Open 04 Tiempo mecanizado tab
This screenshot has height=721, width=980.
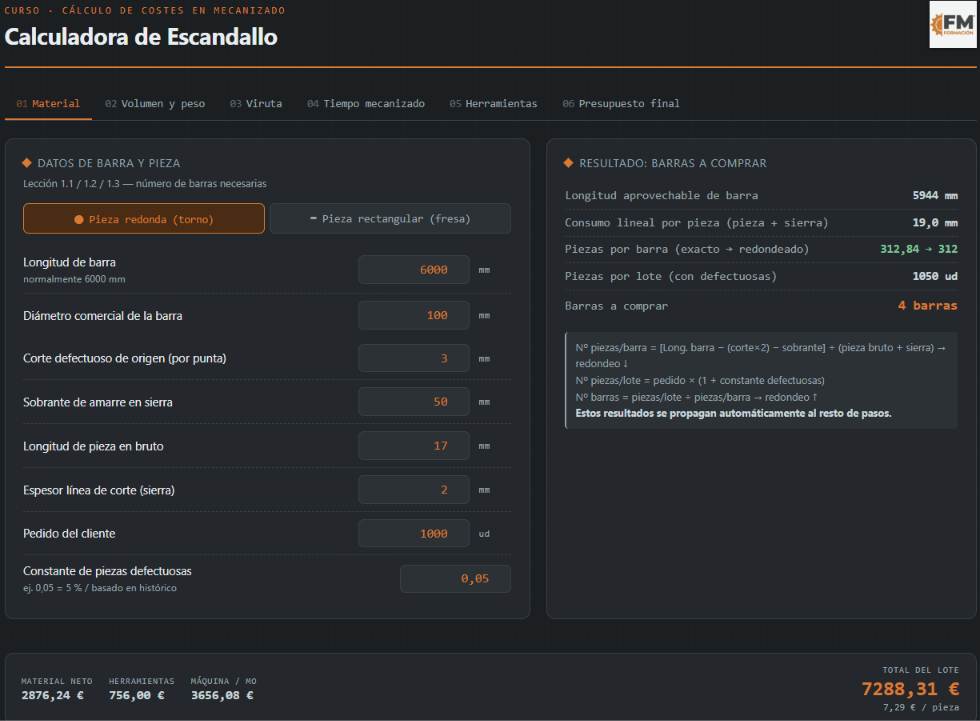click(366, 104)
